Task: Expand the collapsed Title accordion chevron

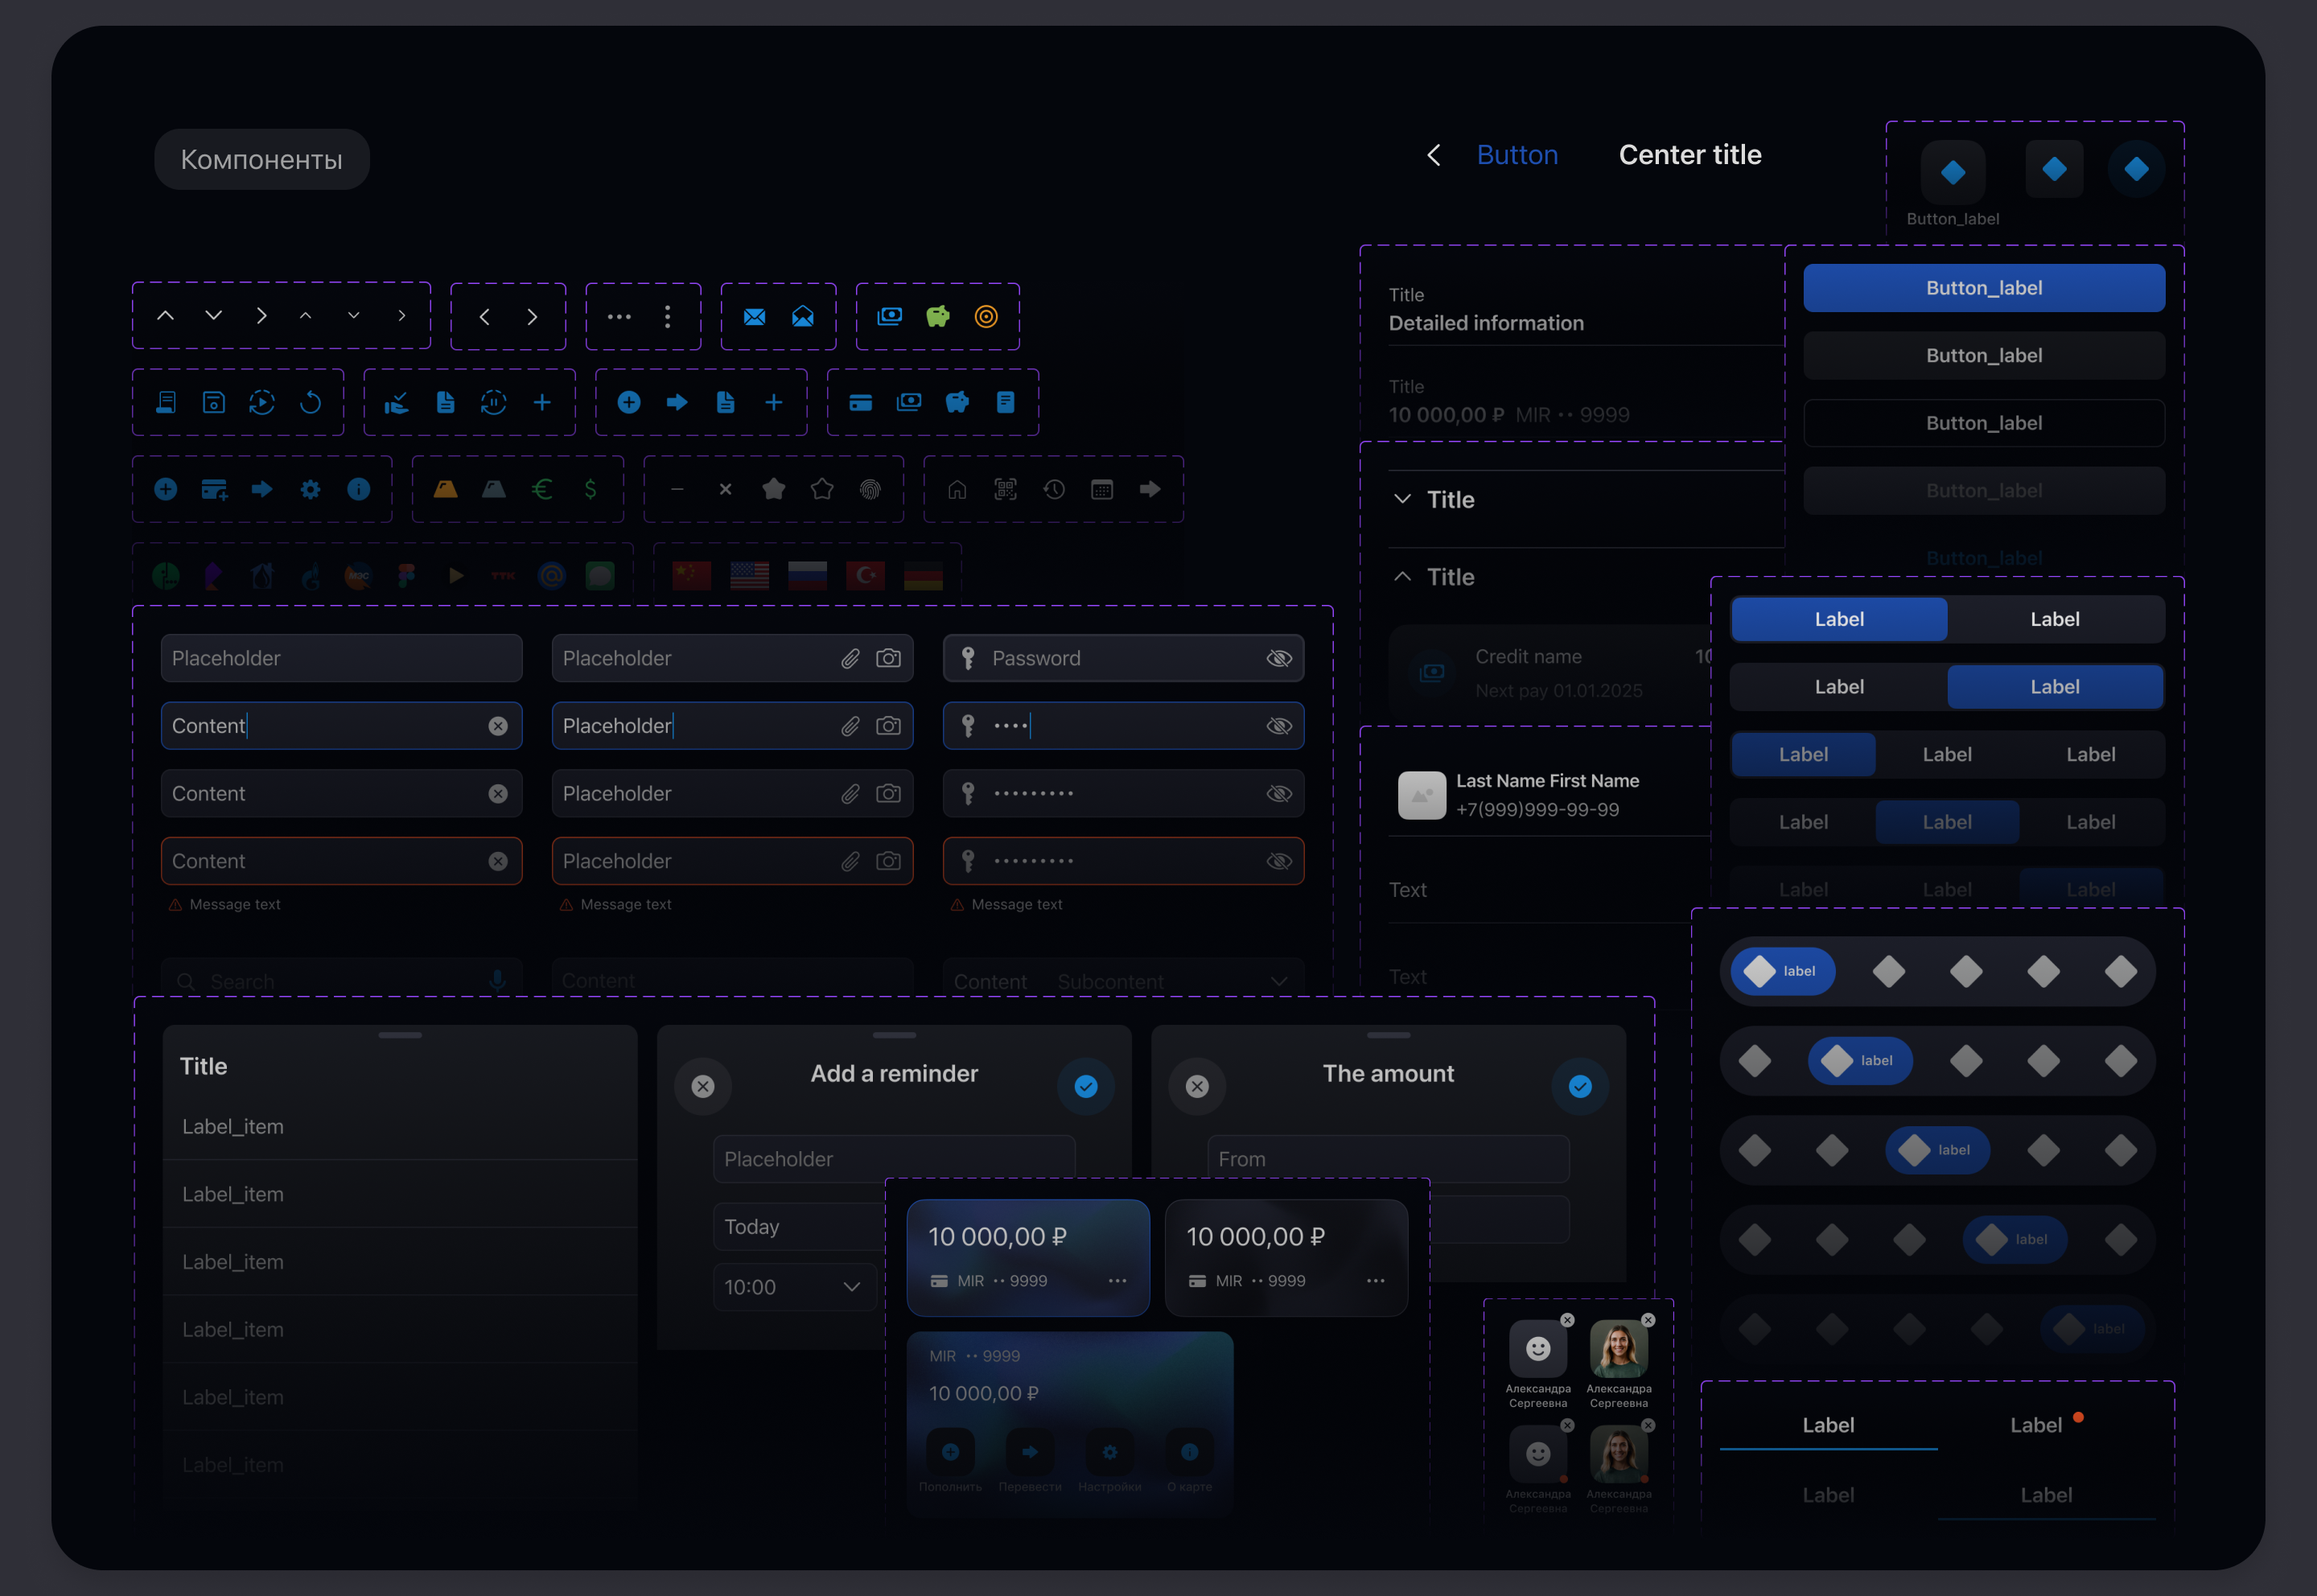Action: pyautogui.click(x=1402, y=499)
